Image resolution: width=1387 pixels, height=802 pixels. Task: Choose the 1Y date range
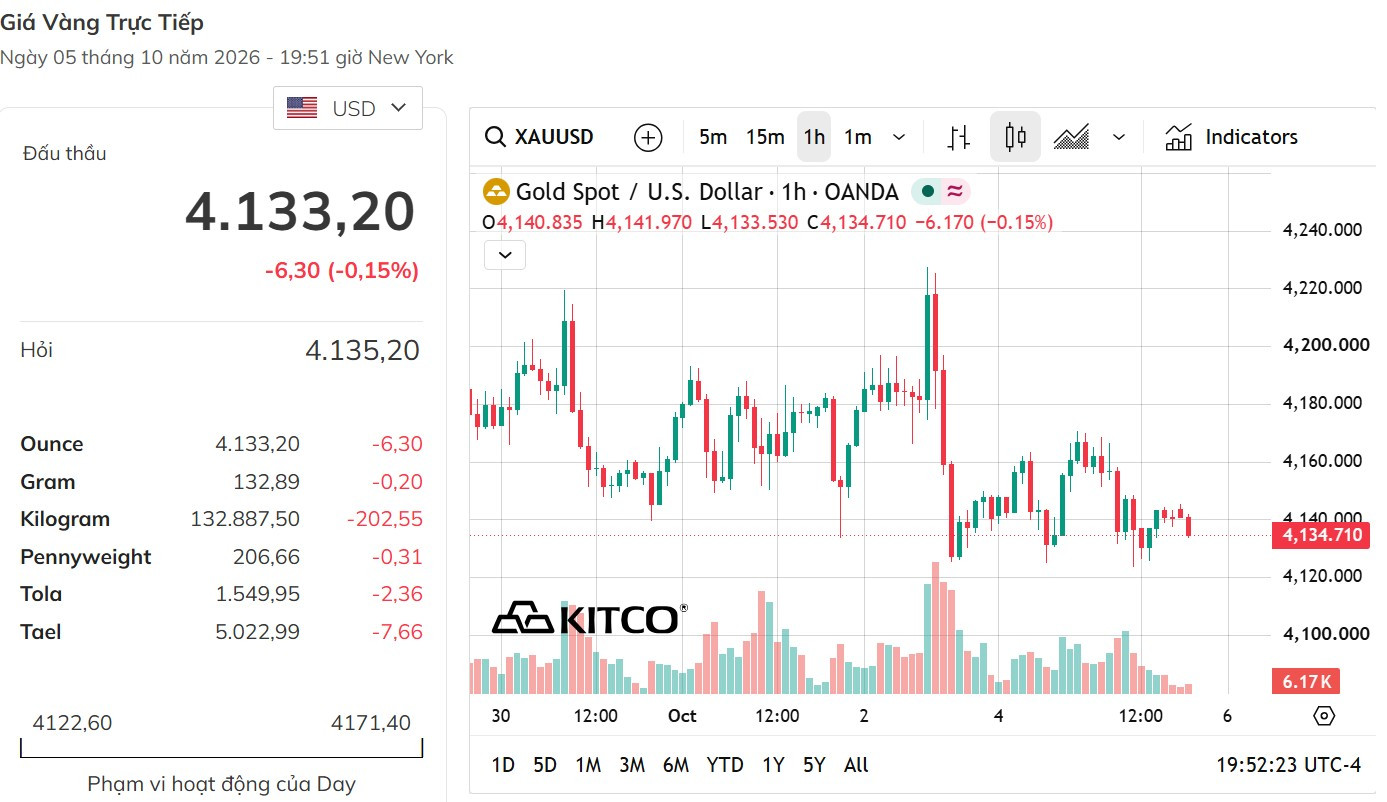coord(773,765)
